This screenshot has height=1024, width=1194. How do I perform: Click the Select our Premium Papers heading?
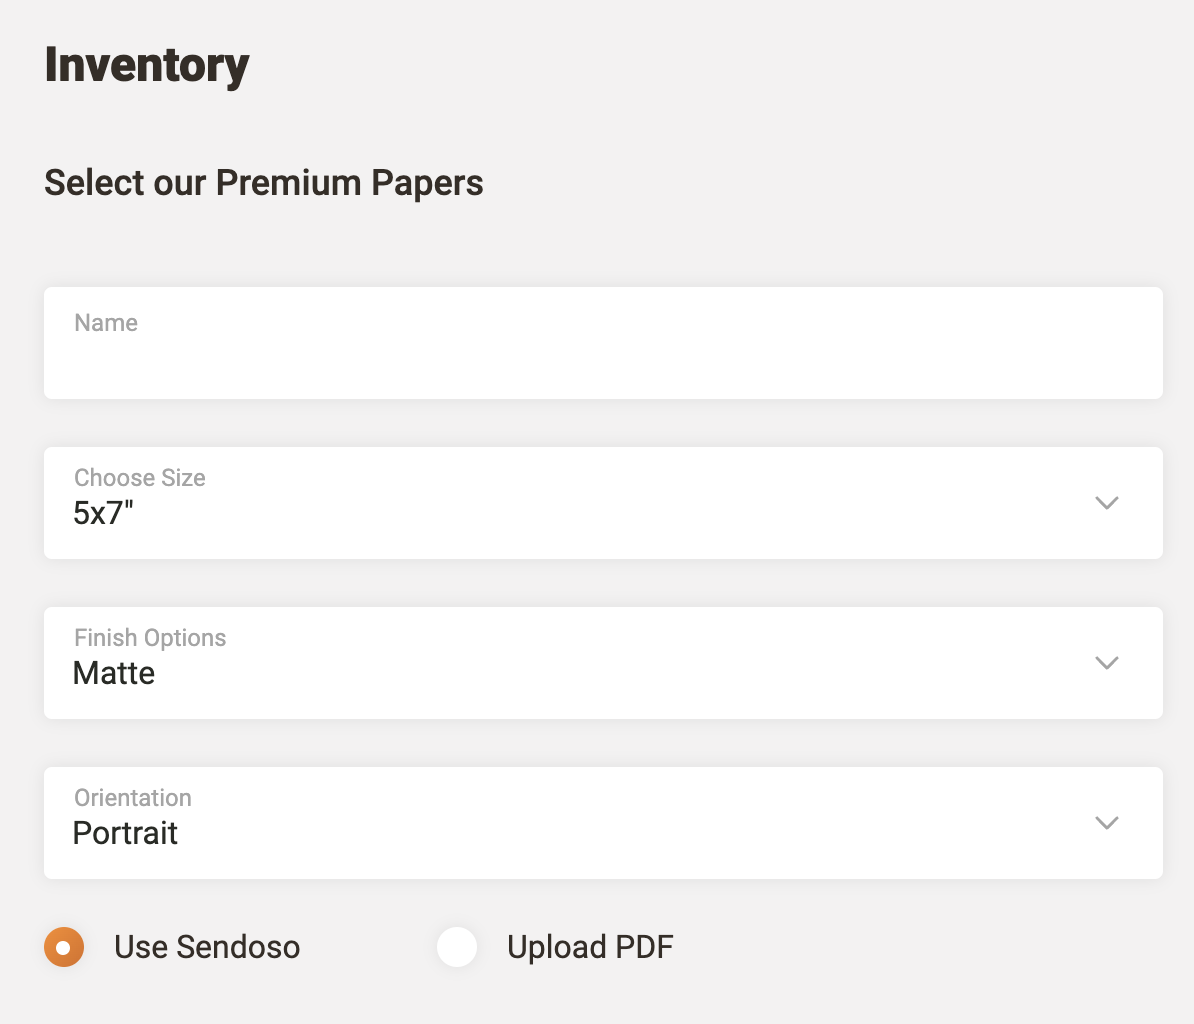[264, 183]
